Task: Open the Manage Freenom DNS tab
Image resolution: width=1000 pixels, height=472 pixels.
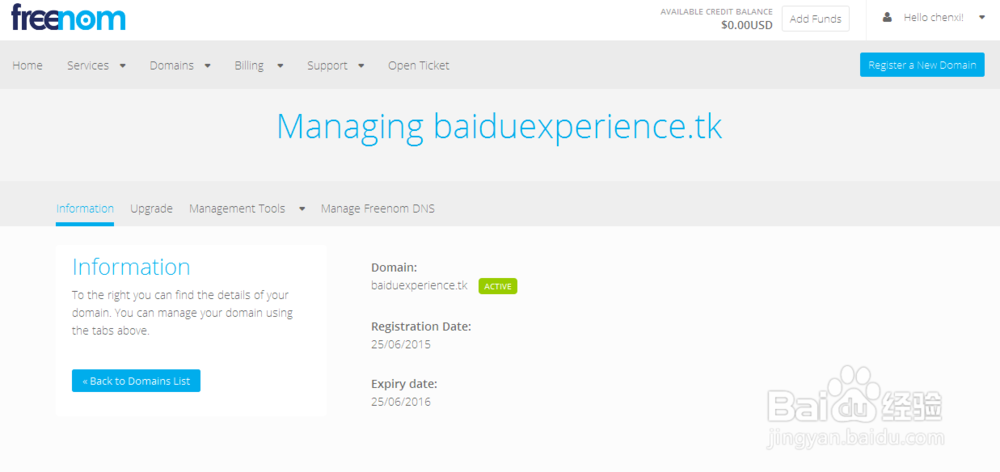Action: 377,209
